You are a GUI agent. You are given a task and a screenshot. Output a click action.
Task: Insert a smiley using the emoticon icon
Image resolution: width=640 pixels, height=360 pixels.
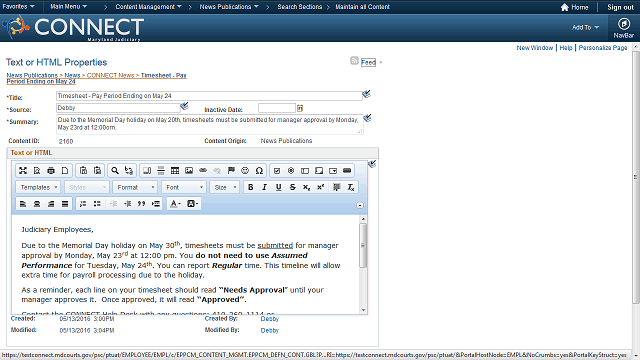pyautogui.click(x=245, y=171)
